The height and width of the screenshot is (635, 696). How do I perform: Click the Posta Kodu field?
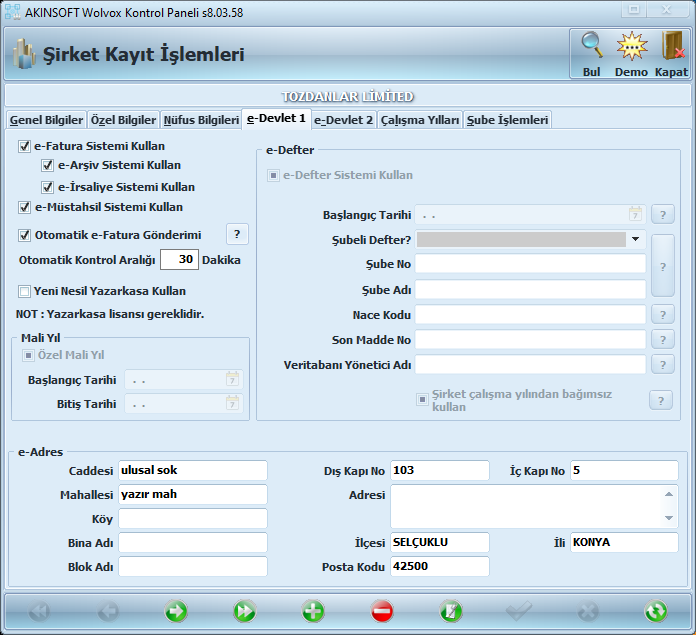coord(440,566)
